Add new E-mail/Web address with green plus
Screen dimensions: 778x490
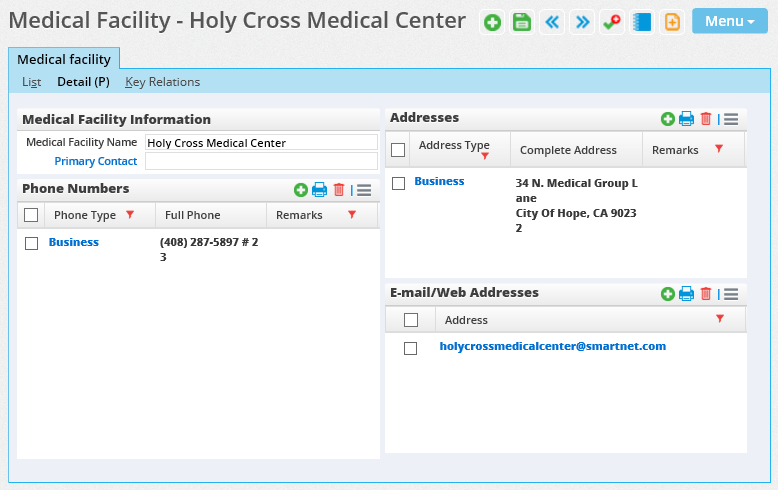tap(668, 294)
